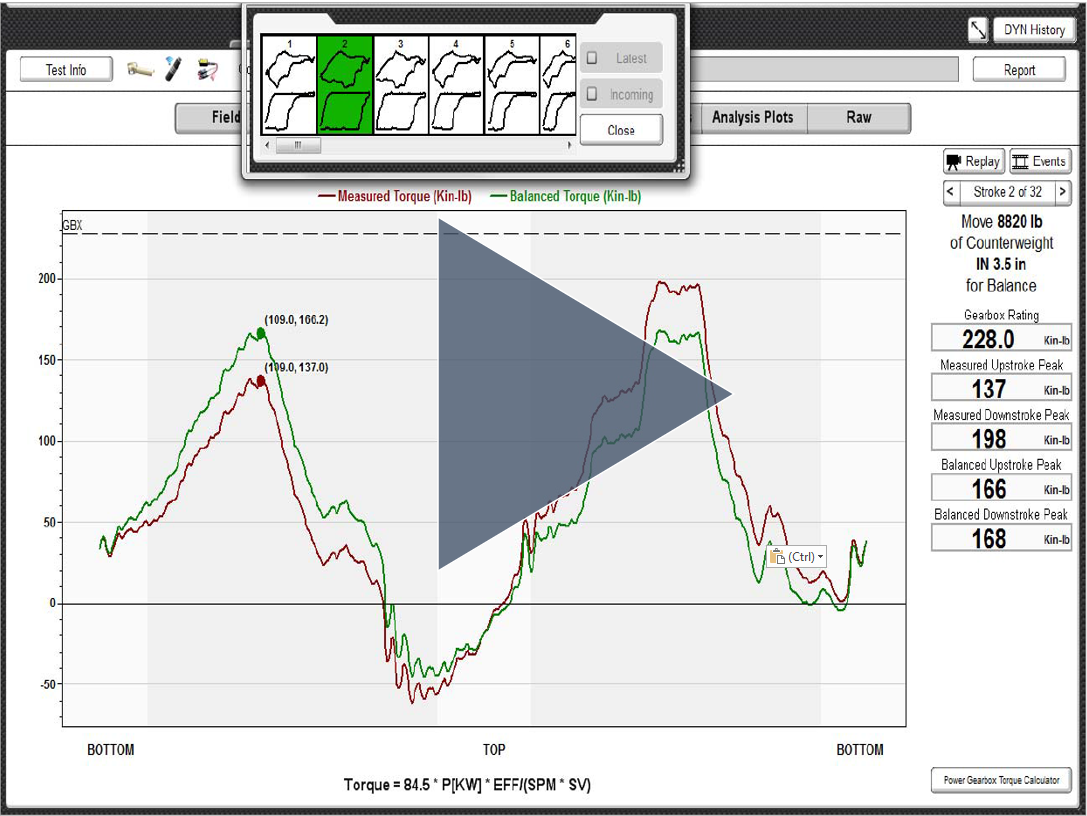This screenshot has height=816, width=1087.
Task: Close the stroke selector popup
Action: click(x=620, y=130)
